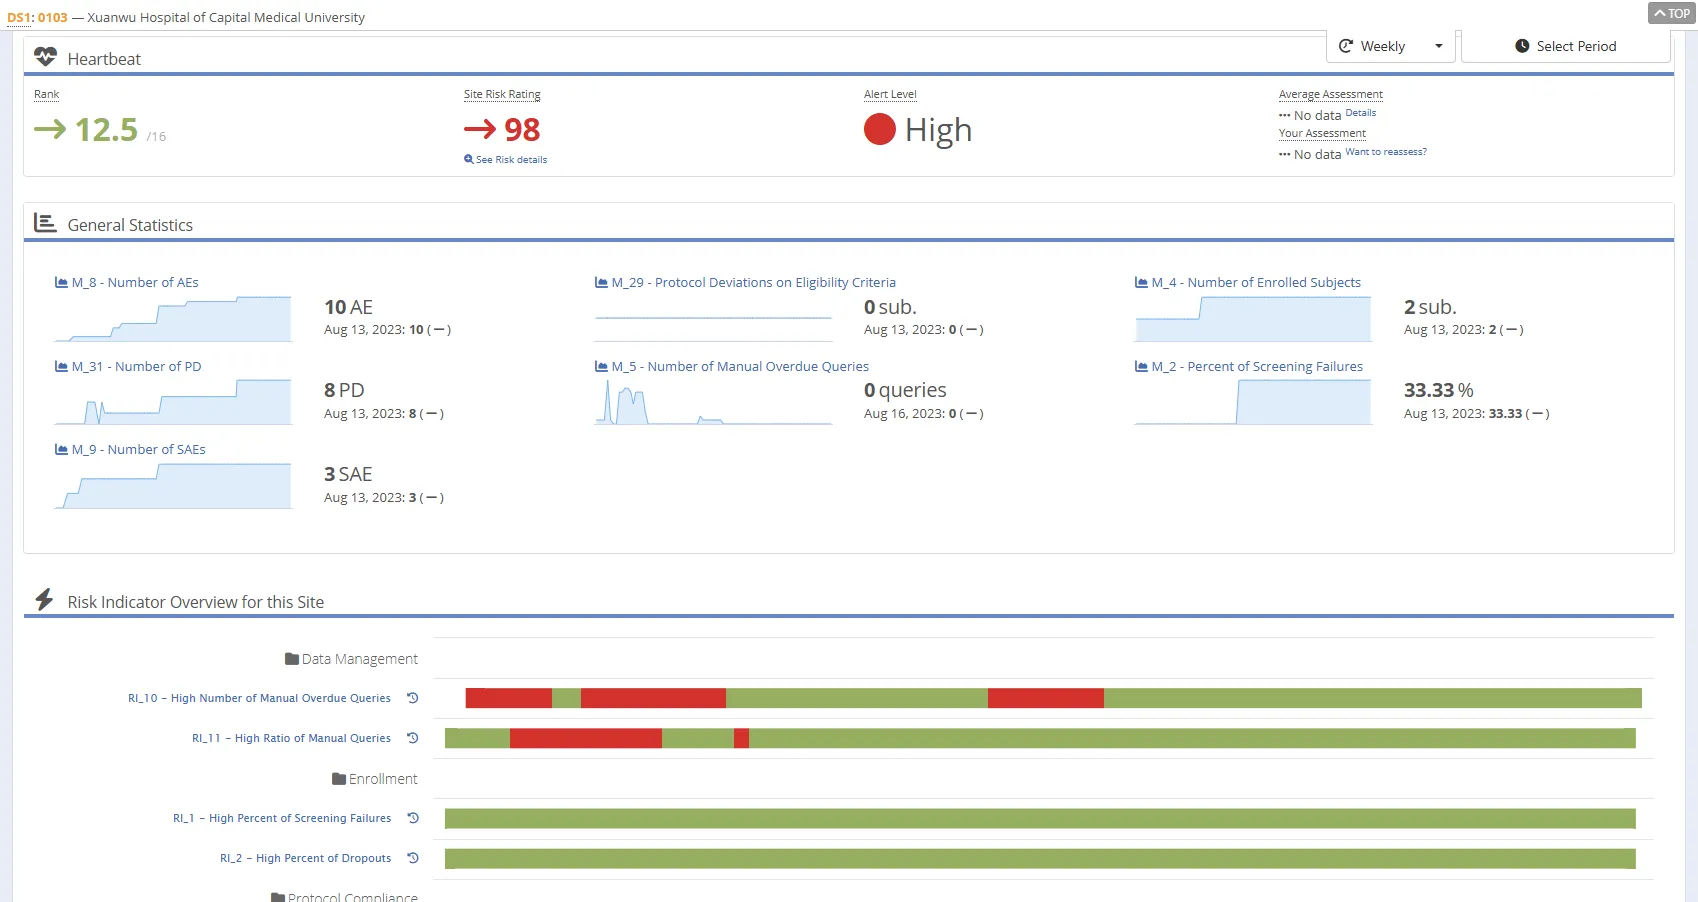Viewport: 1698px width, 902px height.
Task: Click the 'Want to reassess?' link
Action: 1385,152
